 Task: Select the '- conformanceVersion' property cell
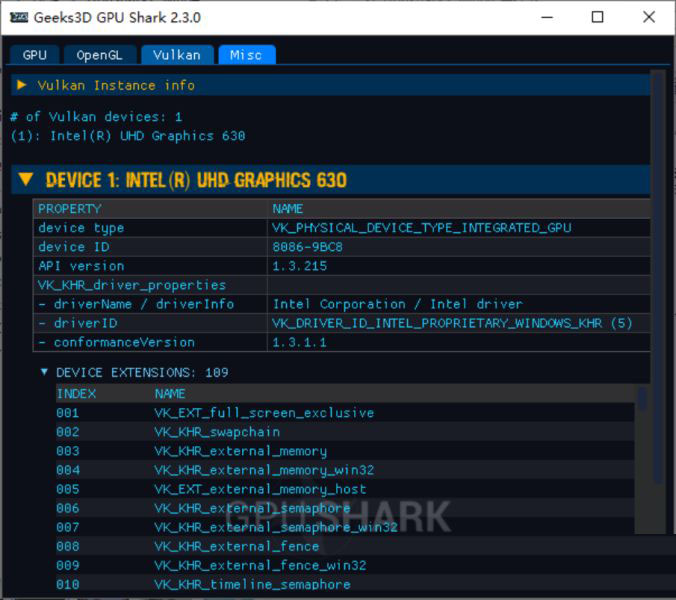150,342
